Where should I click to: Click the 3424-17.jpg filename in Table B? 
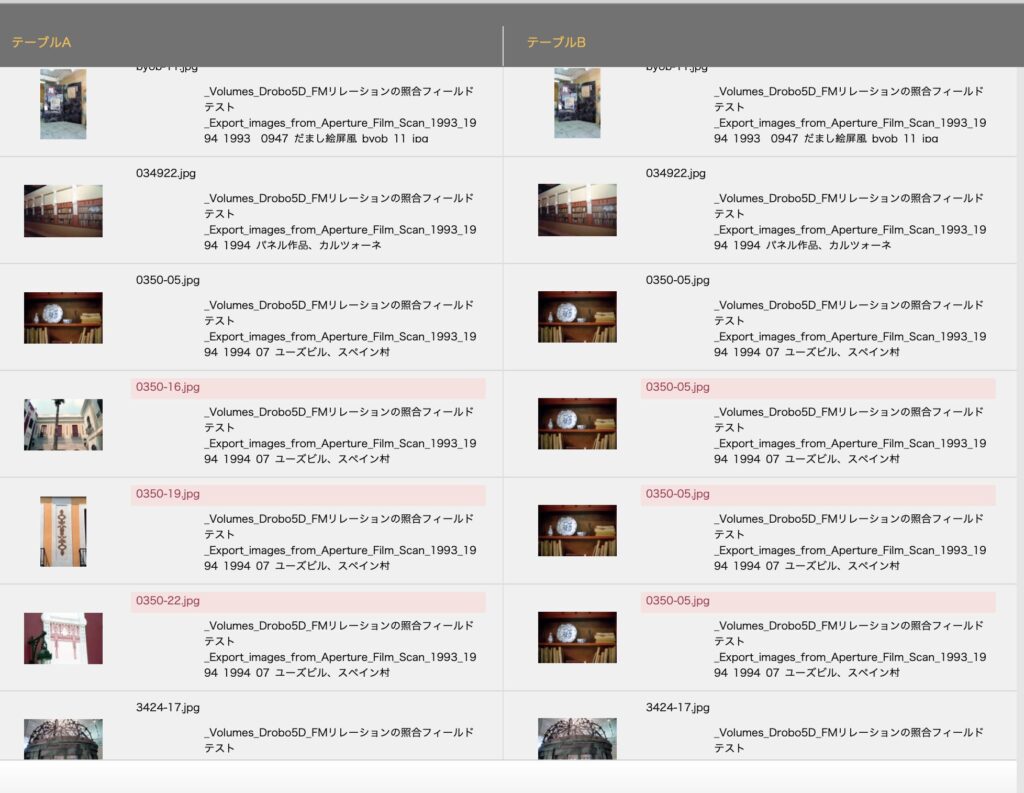(x=677, y=707)
